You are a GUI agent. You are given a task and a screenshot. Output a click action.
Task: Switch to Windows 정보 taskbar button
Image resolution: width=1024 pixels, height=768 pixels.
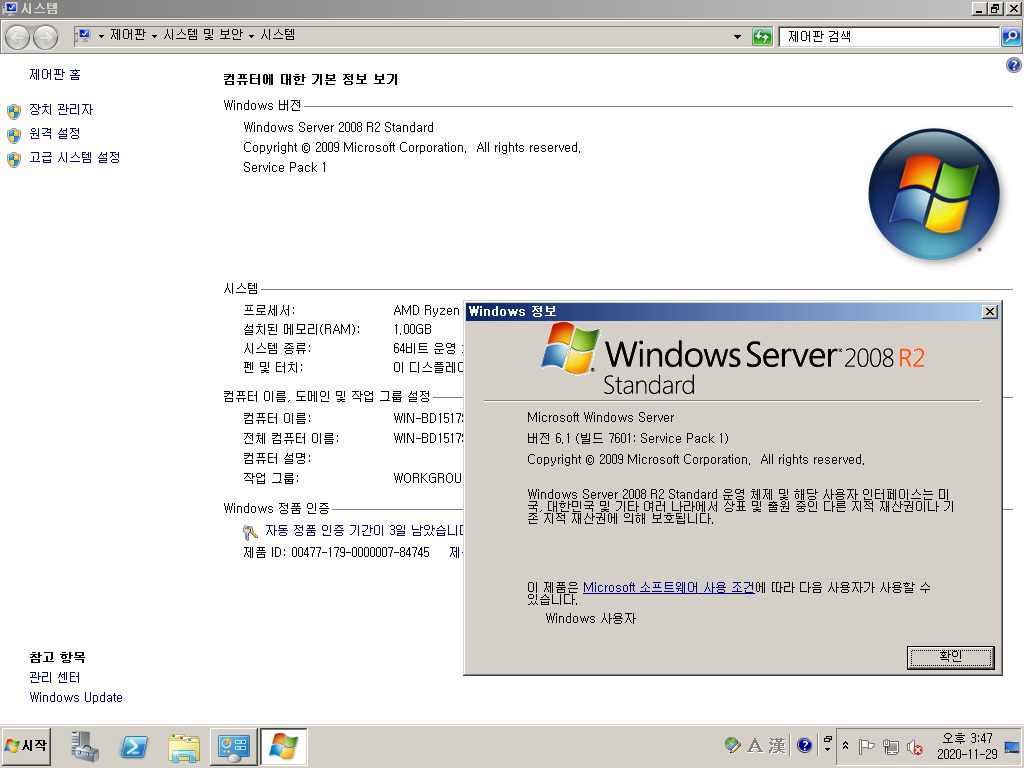pos(283,746)
